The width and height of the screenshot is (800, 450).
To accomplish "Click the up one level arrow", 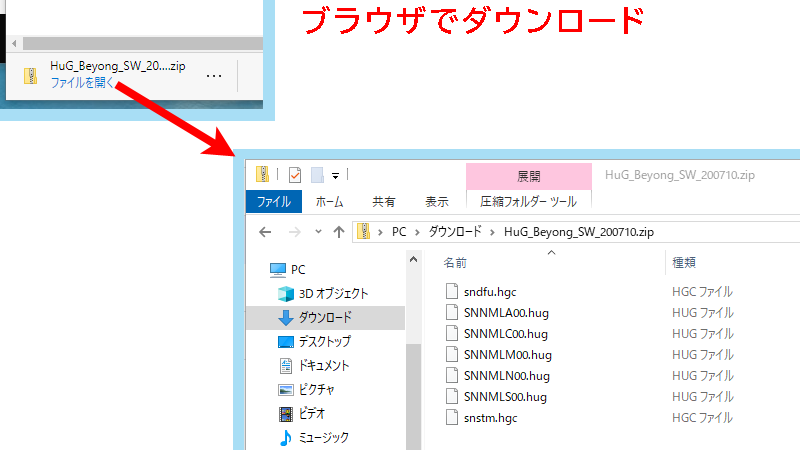I will tap(339, 232).
